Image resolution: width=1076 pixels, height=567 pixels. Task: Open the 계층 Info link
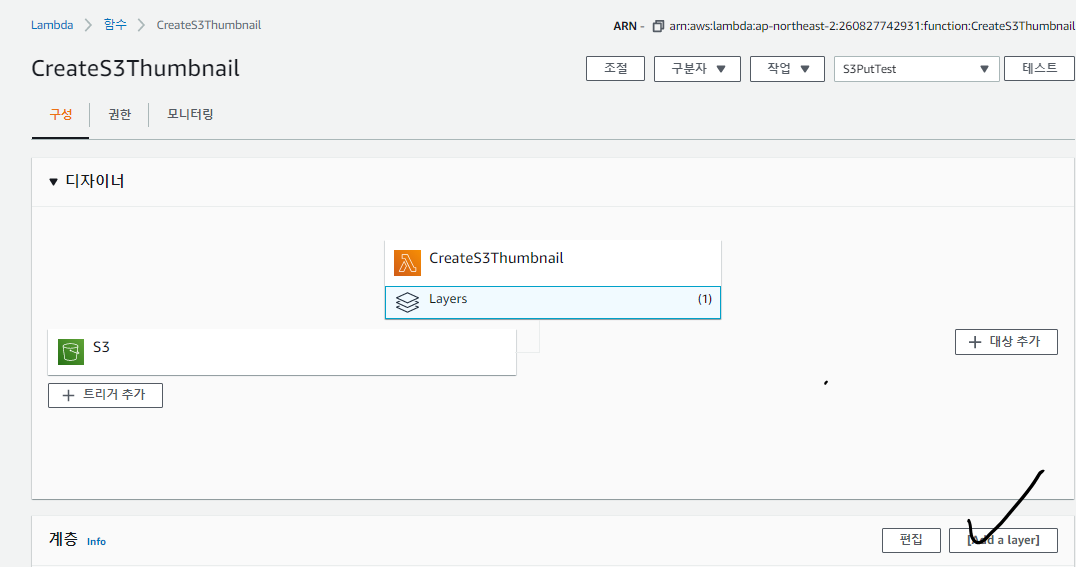click(96, 542)
